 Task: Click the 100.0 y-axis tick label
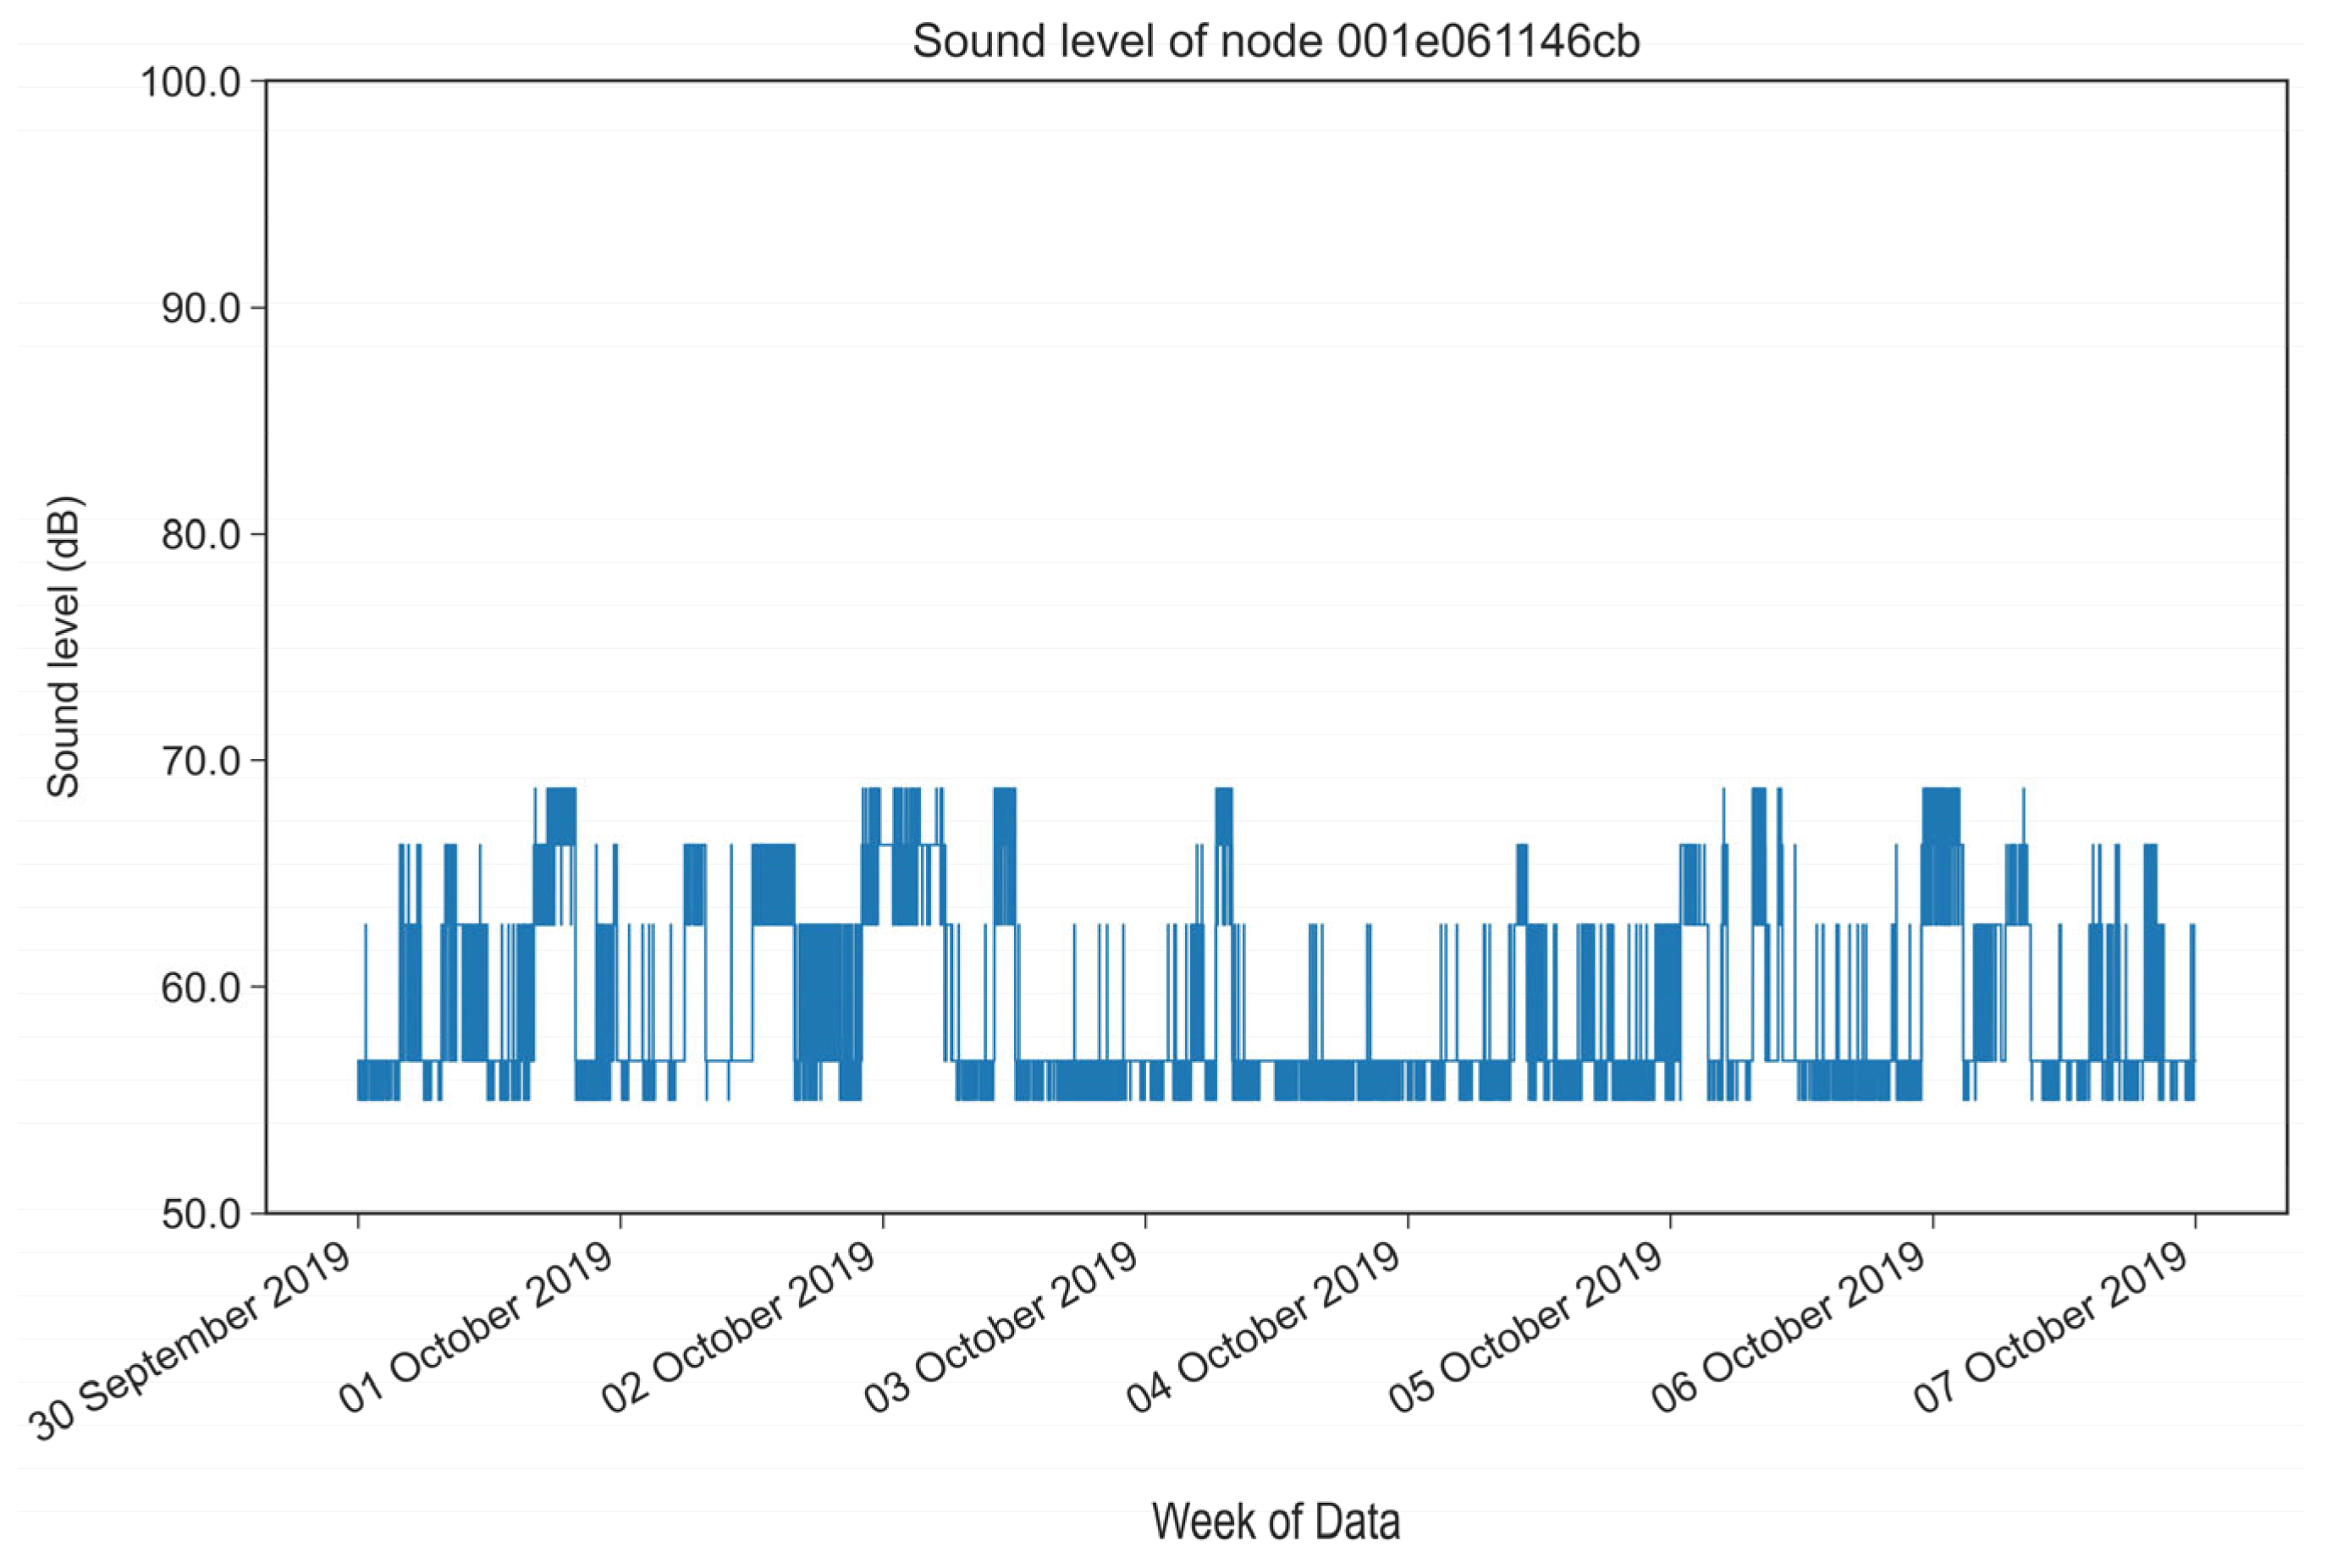[x=191, y=82]
